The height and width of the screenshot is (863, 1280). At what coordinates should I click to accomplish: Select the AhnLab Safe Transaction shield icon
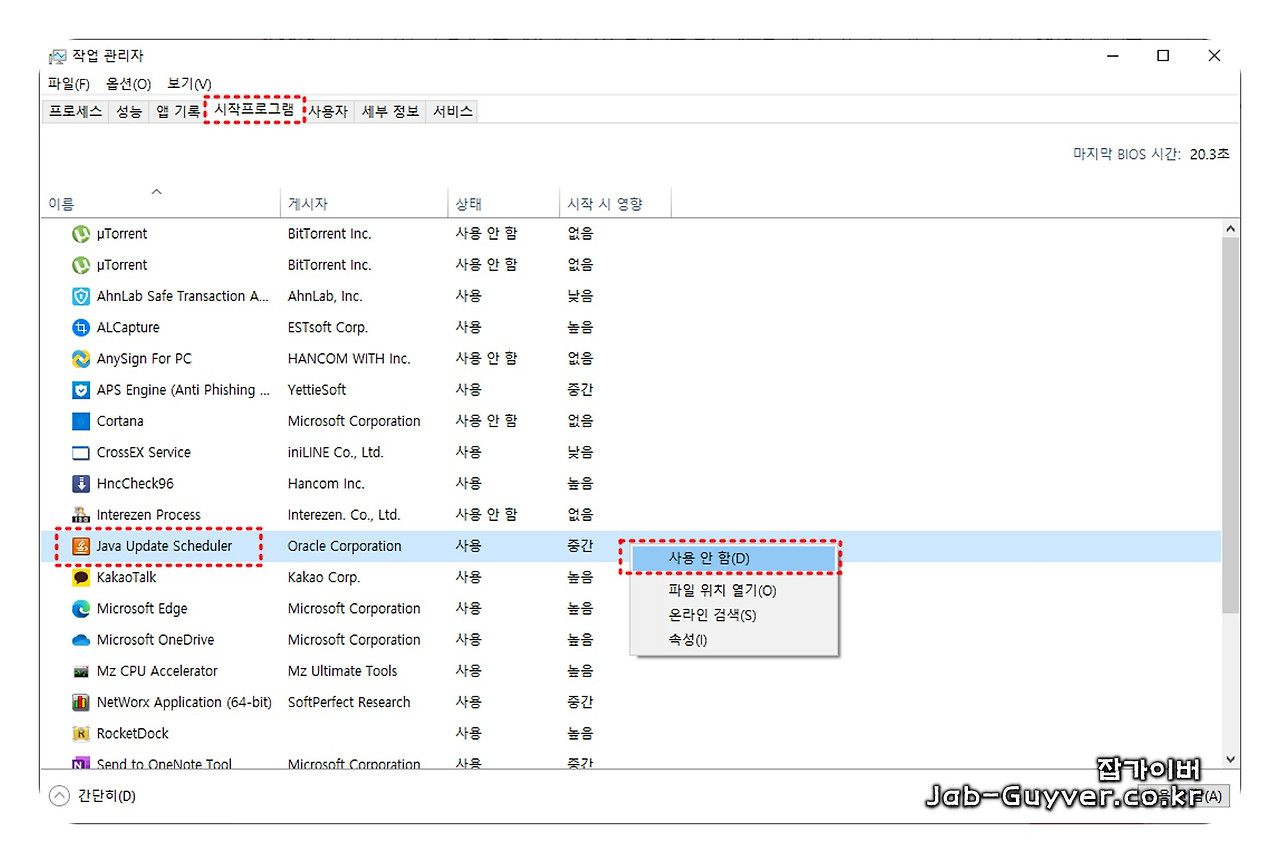(81, 296)
